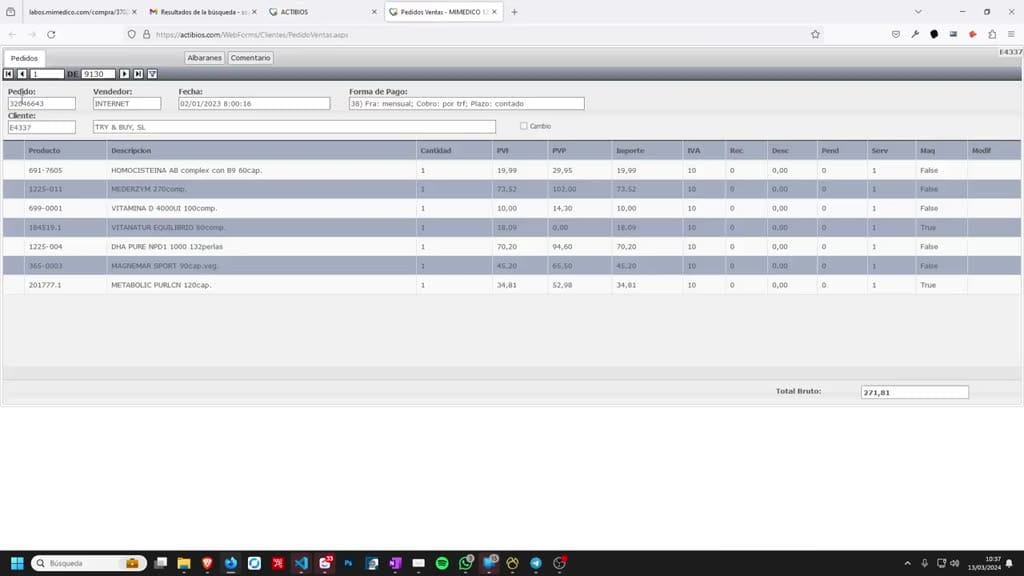1024x576 pixels.
Task: Open Spotify from the taskbar
Action: (442, 563)
